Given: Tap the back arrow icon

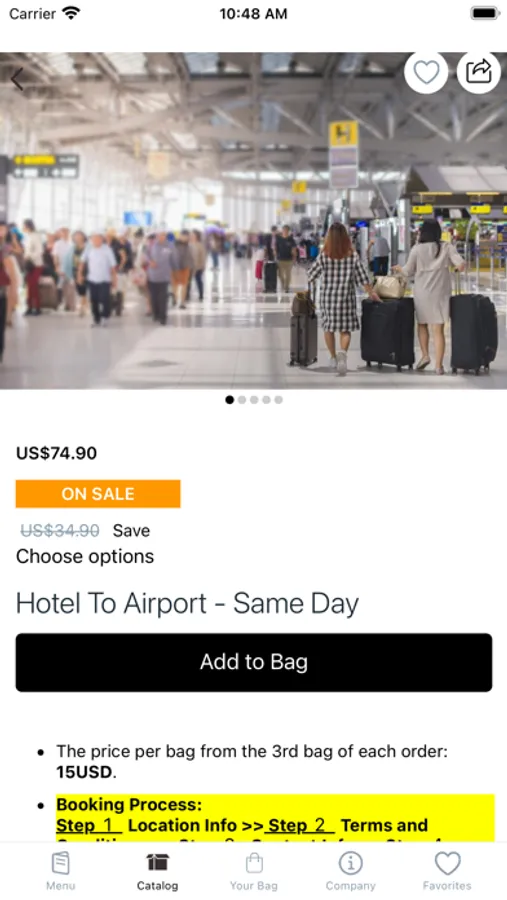Looking at the screenshot, I should [17, 79].
